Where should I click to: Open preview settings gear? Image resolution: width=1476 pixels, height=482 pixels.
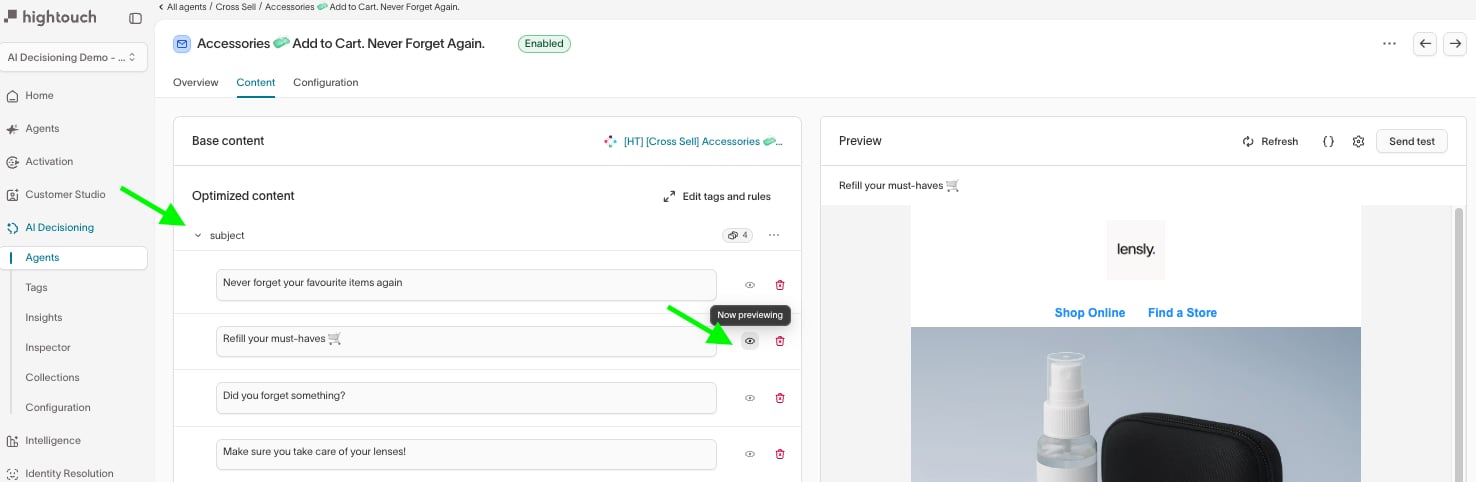point(1358,142)
